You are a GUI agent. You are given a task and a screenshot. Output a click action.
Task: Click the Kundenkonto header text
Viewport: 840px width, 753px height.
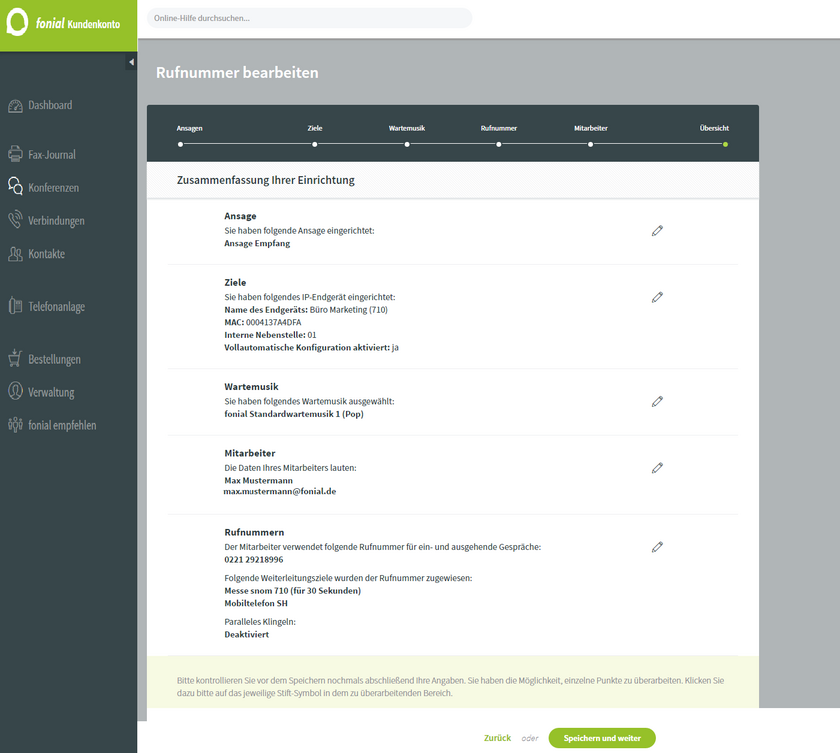[x=94, y=24]
